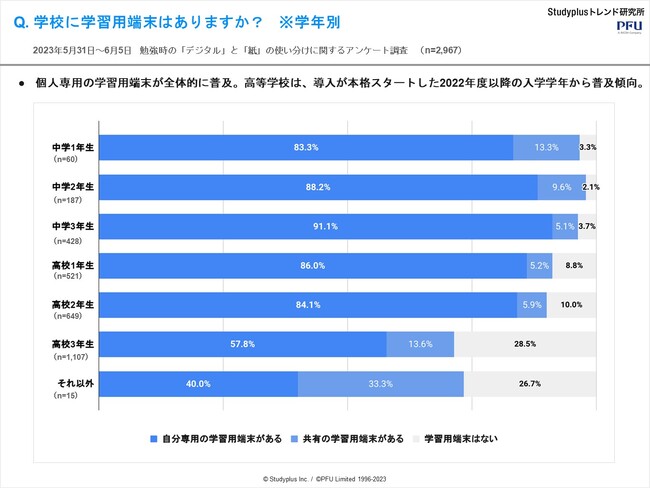Click the 88.2% bar segment for 中学2年生
The width and height of the screenshot is (650, 488).
(x=319, y=187)
